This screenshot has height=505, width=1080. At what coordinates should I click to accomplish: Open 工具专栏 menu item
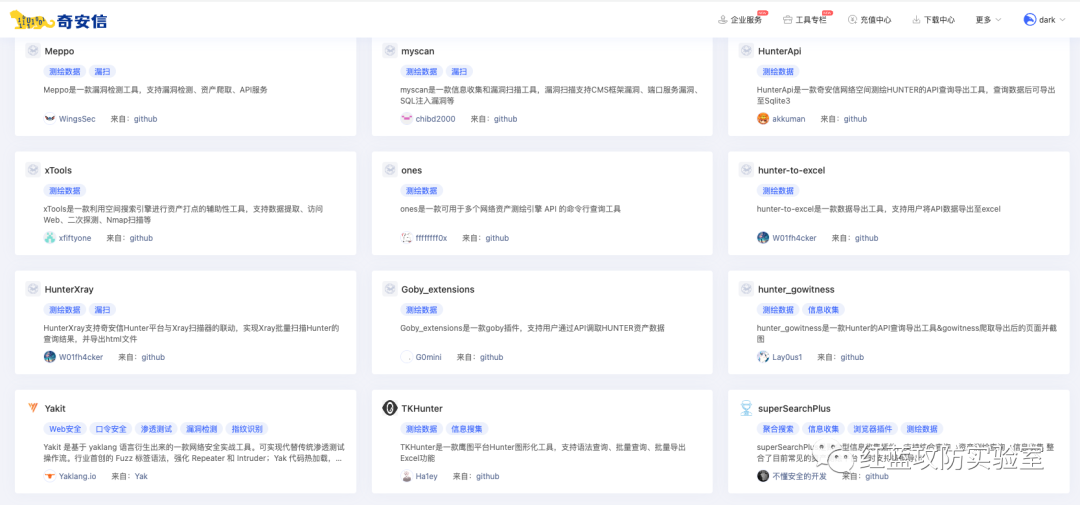click(x=804, y=20)
